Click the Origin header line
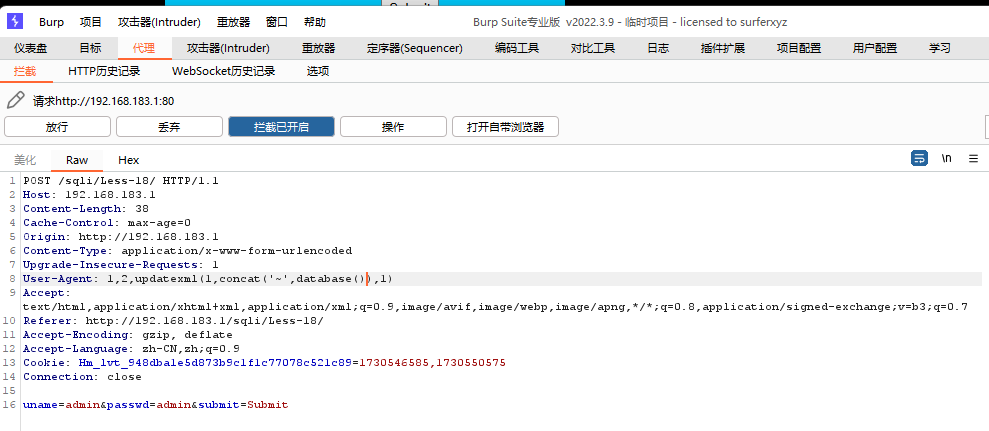This screenshot has width=989, height=431. (x=121, y=237)
